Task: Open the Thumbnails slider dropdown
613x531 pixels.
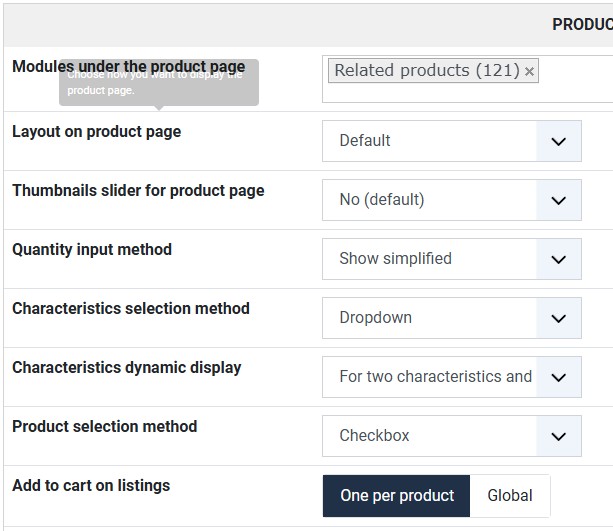Action: [x=429, y=200]
